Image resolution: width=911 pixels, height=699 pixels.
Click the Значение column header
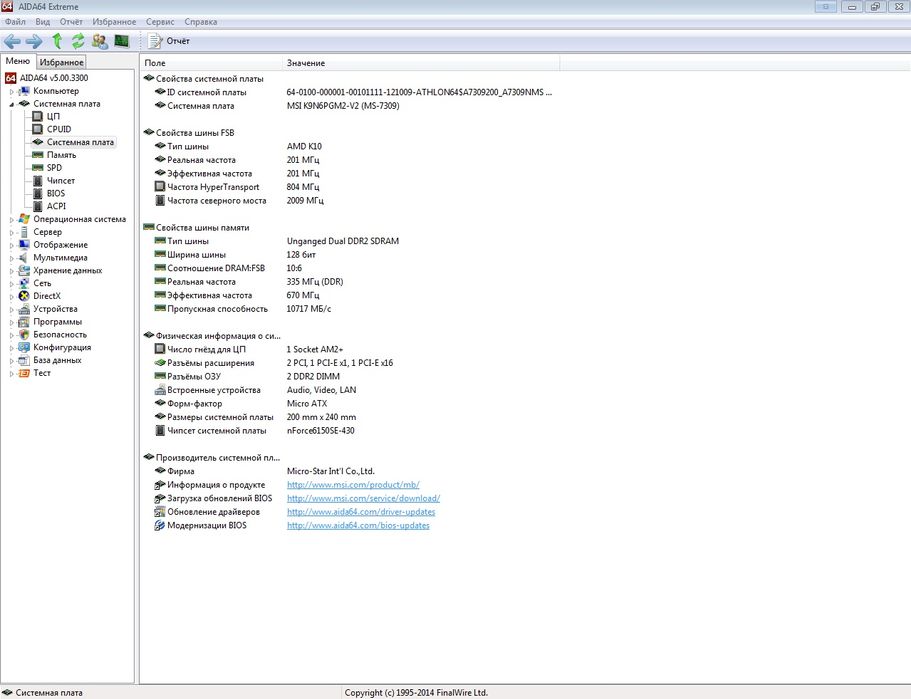click(421, 63)
